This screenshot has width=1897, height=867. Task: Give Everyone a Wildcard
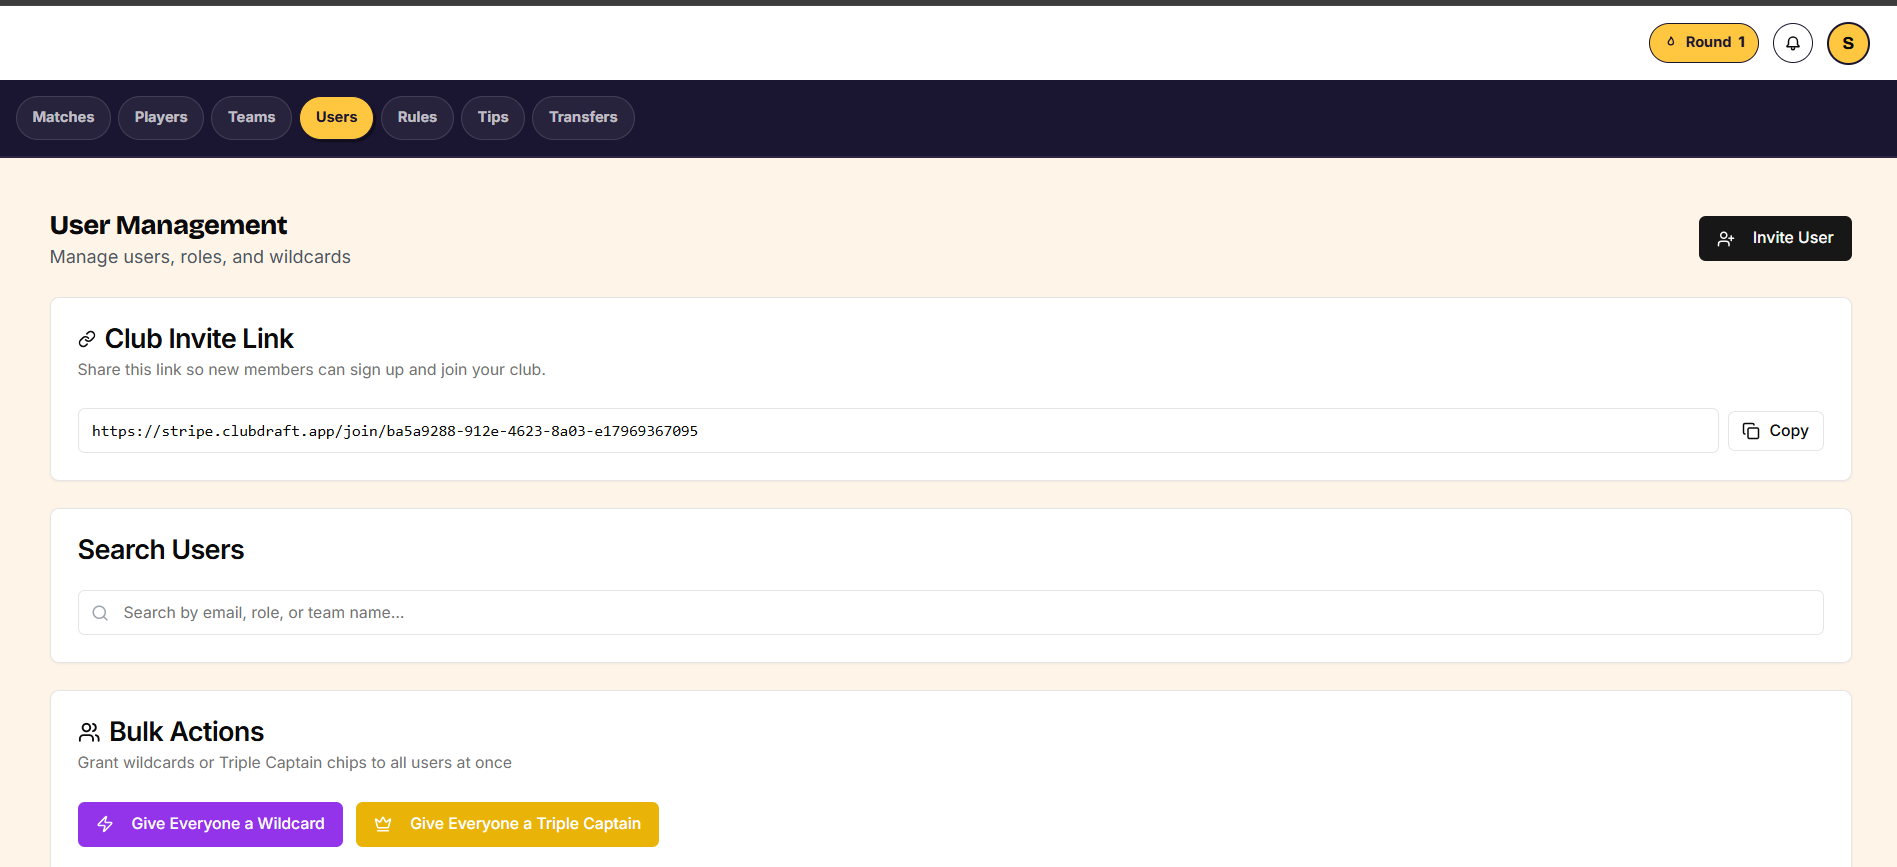(x=210, y=824)
